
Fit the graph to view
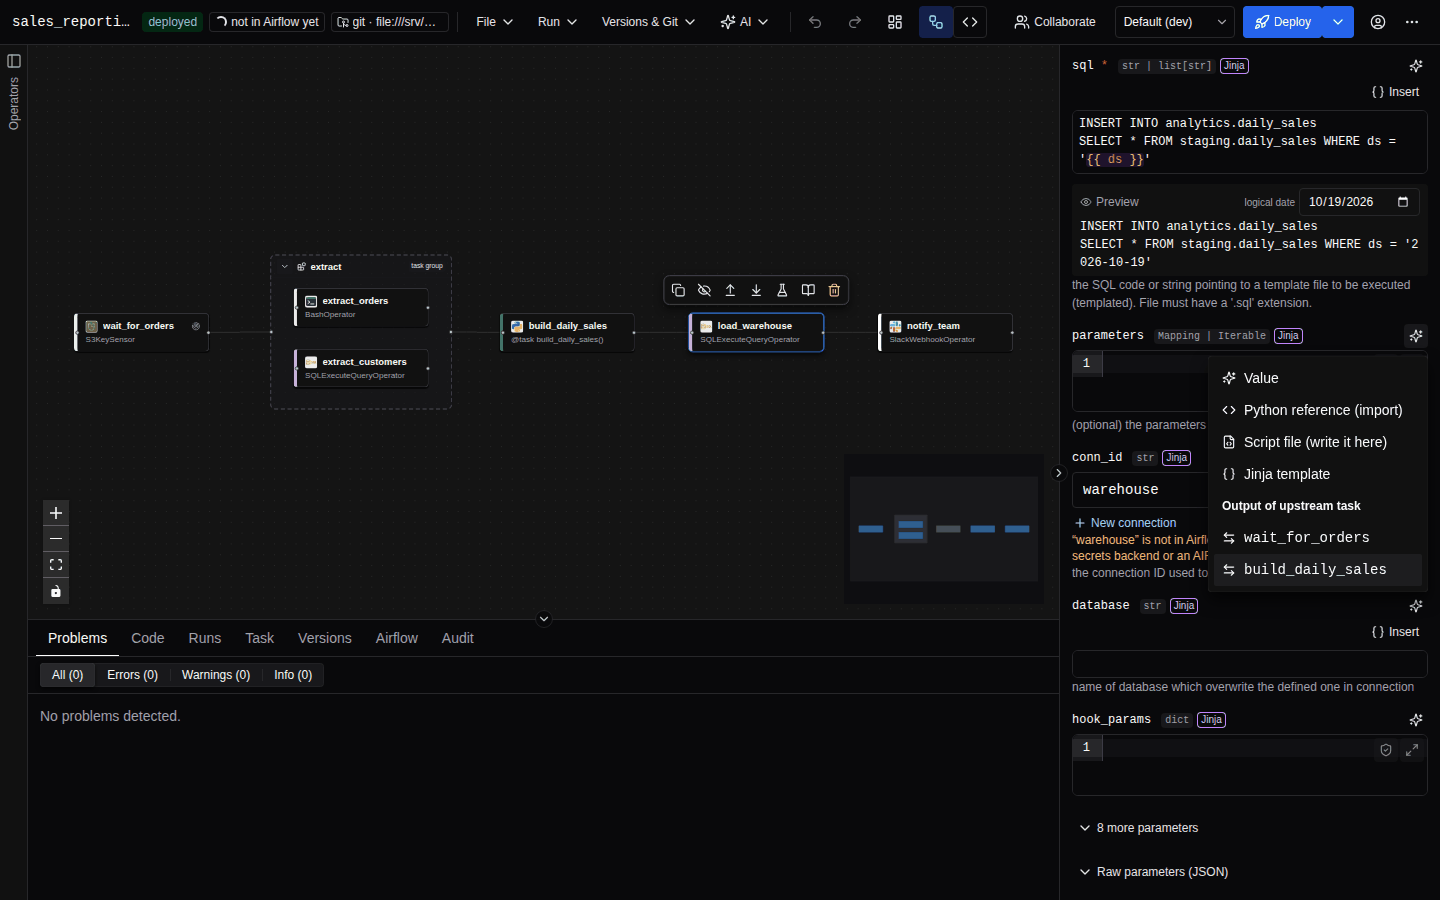(56, 565)
